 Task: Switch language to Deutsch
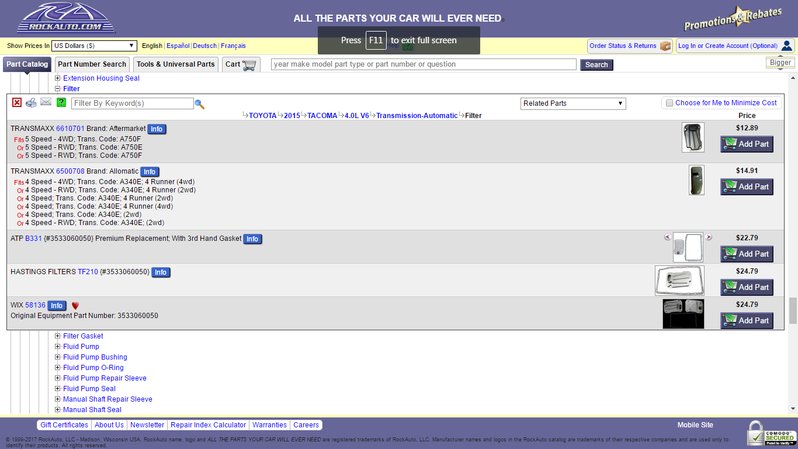pyautogui.click(x=205, y=46)
